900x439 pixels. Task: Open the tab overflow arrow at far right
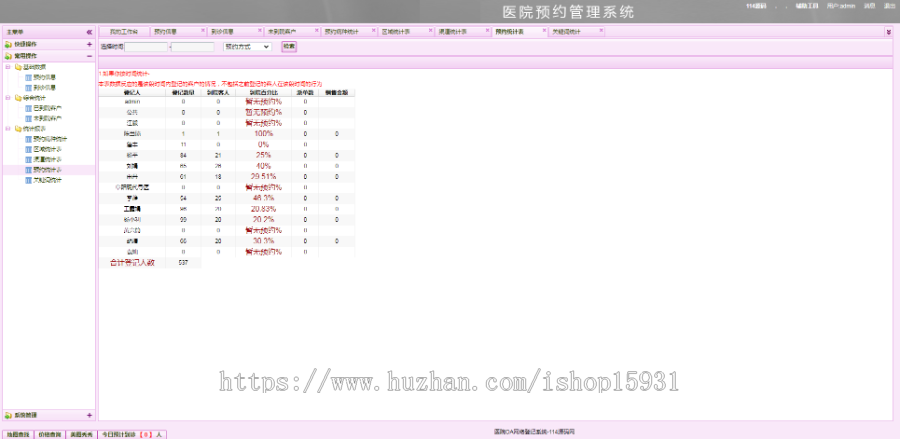[889, 32]
